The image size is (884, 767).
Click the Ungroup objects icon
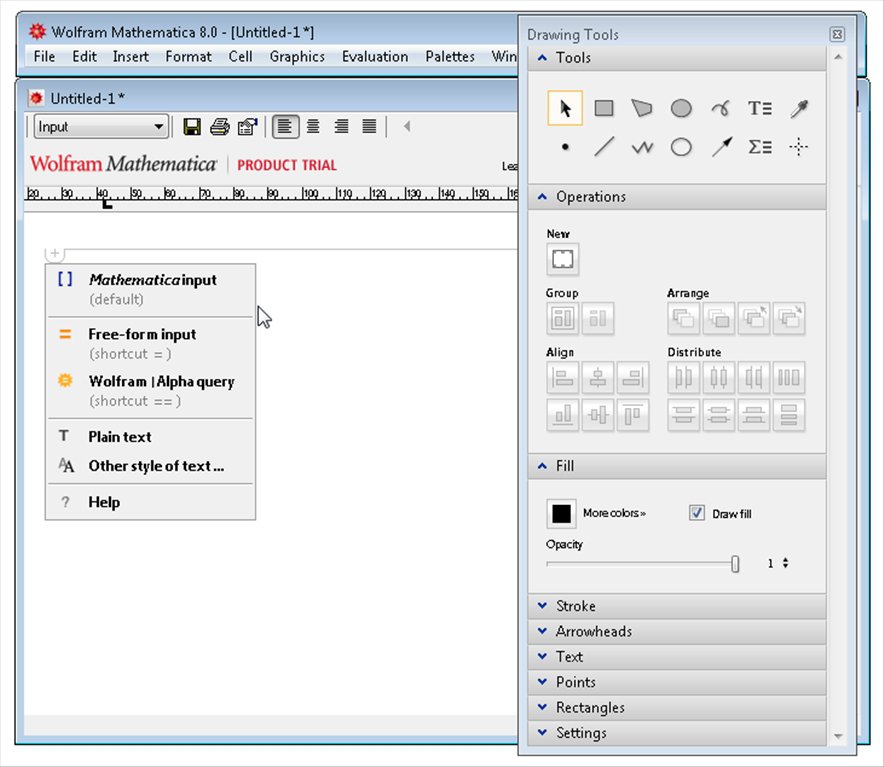point(598,318)
